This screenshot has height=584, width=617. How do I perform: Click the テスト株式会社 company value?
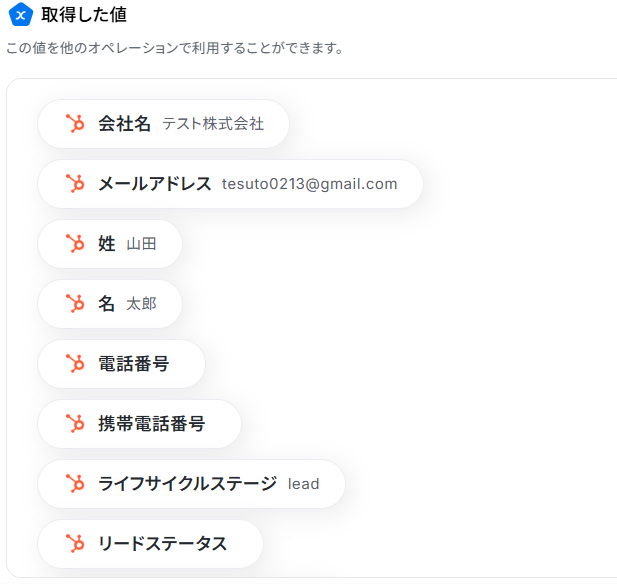213,124
